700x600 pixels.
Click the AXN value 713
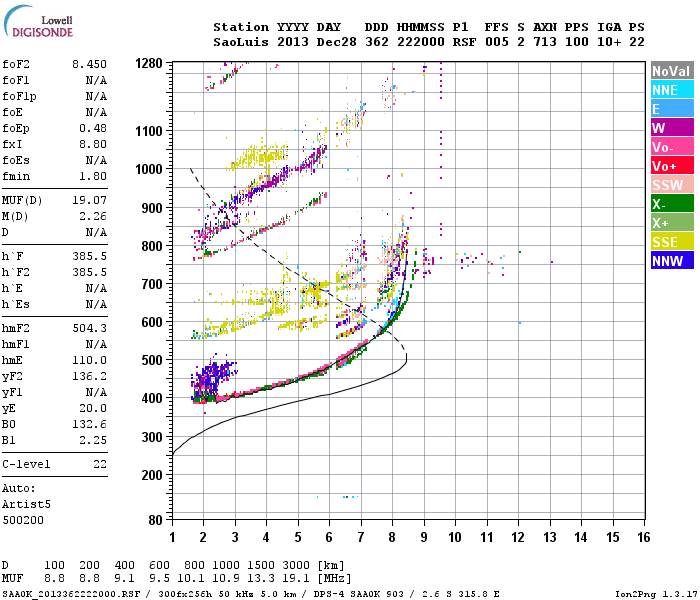545,42
